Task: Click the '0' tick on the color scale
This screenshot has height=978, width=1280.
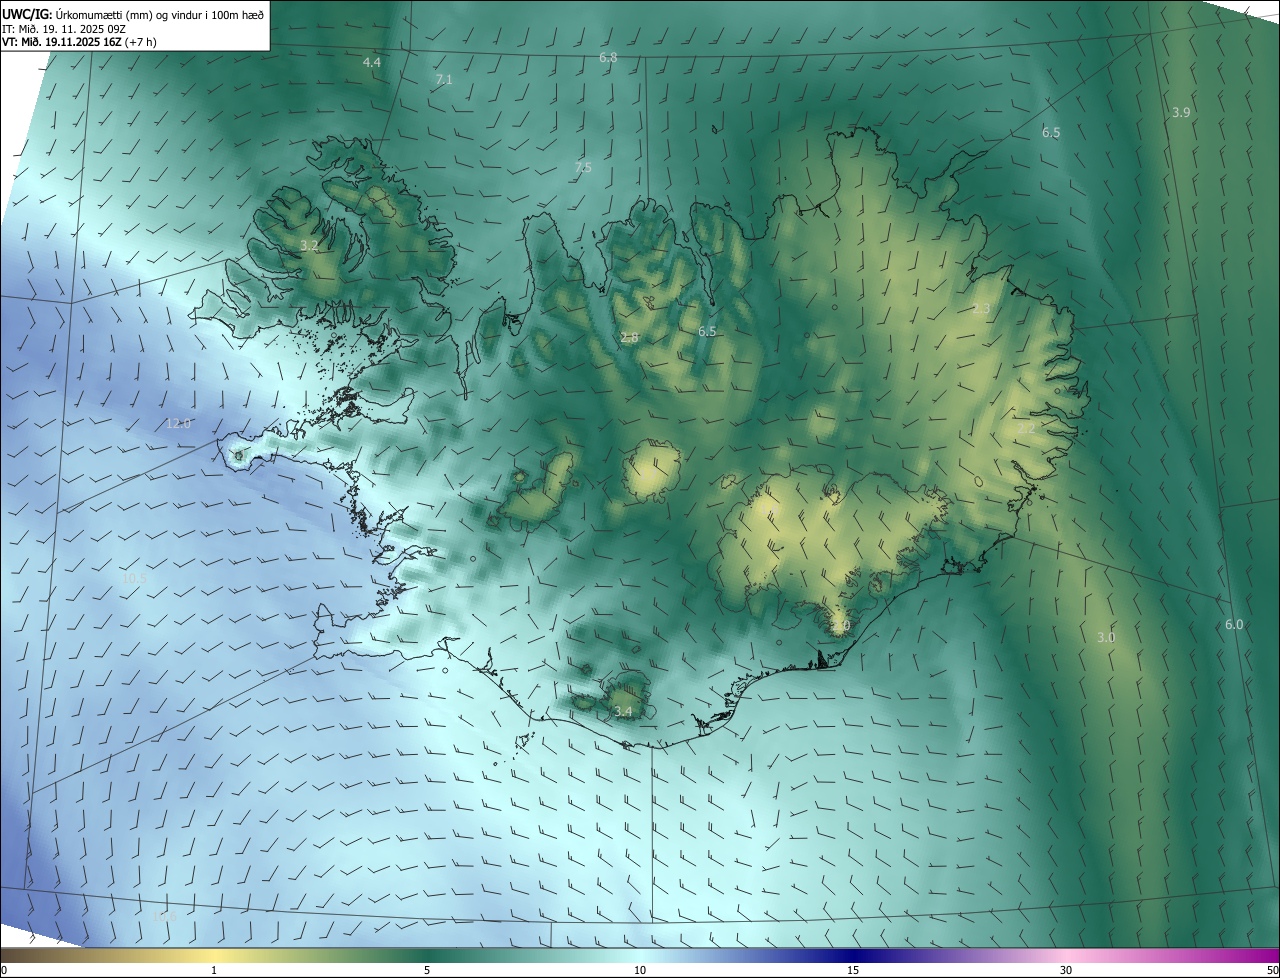Action: pos(4,971)
